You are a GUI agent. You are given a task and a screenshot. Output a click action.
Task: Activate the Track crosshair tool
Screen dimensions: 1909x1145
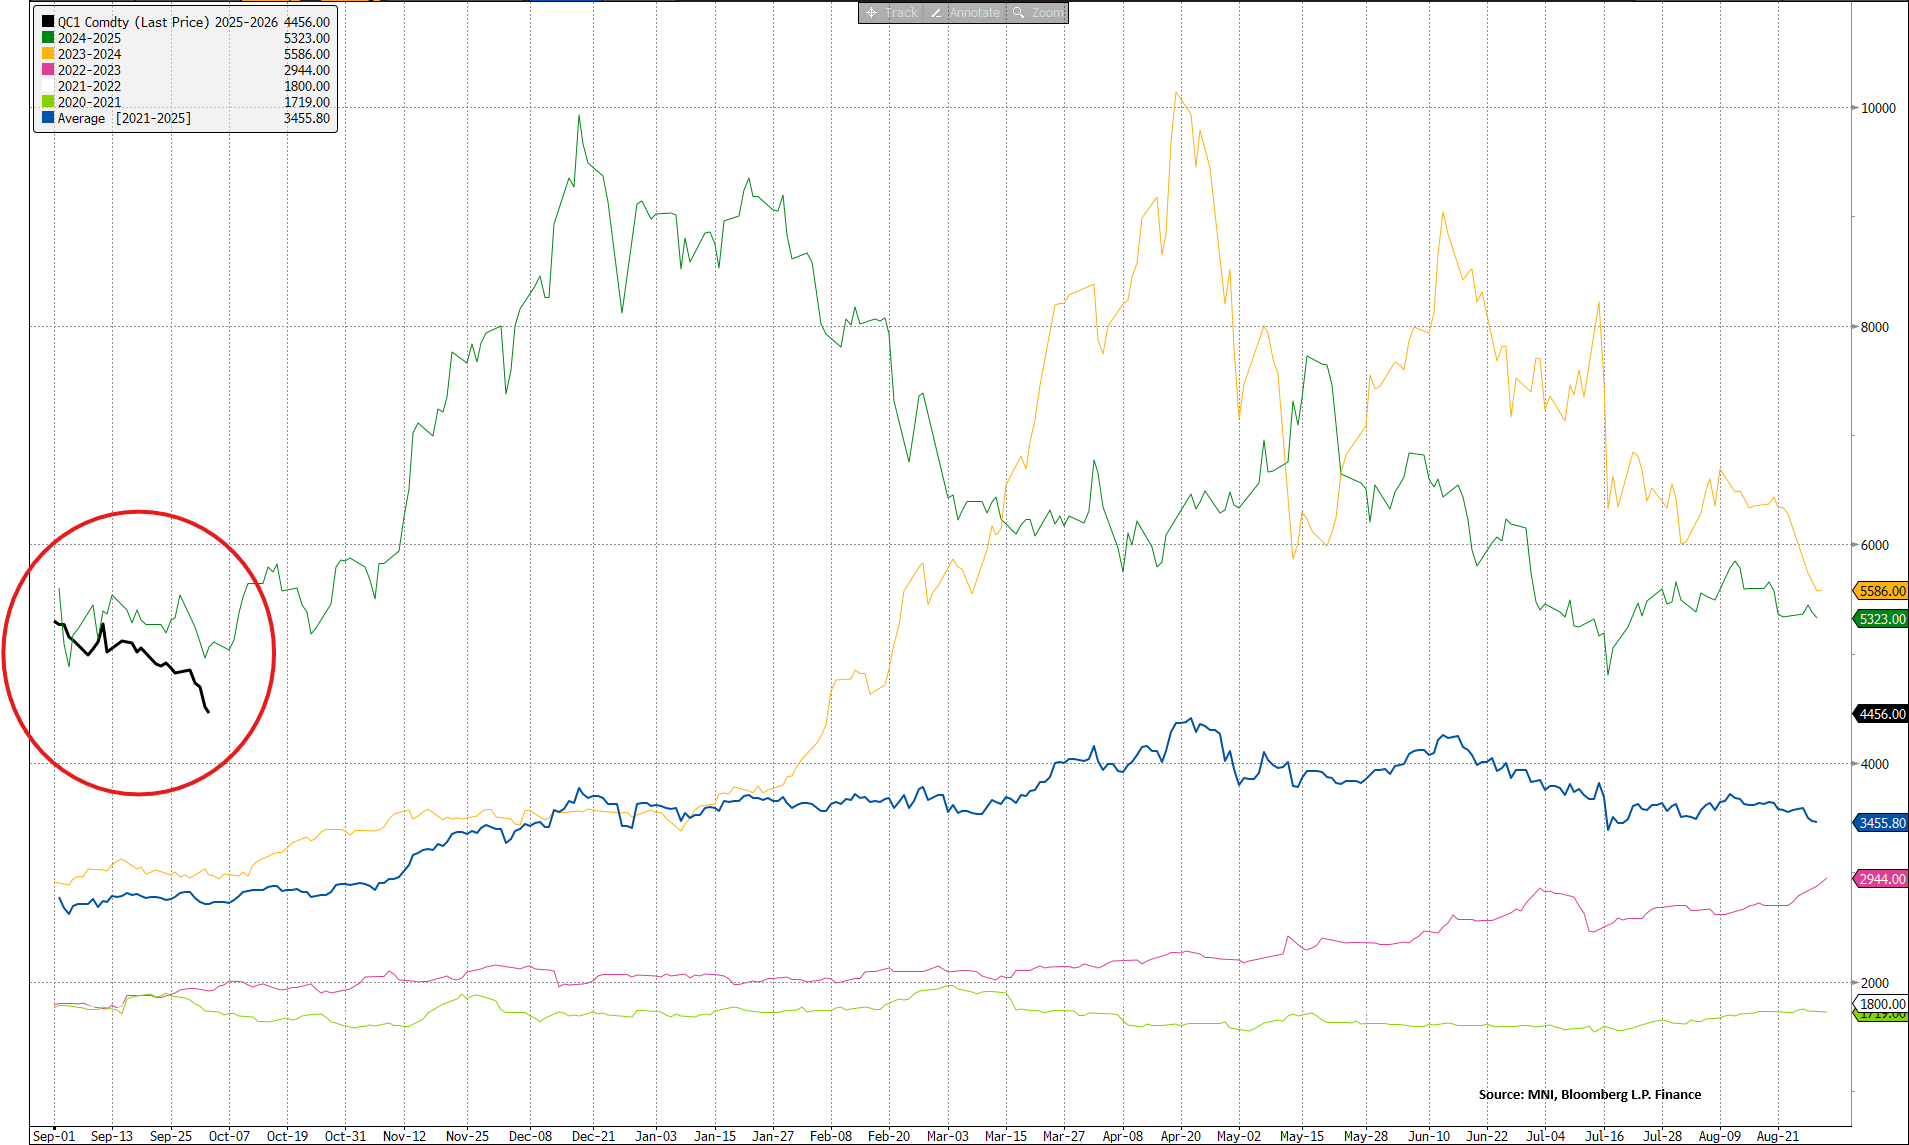891,13
